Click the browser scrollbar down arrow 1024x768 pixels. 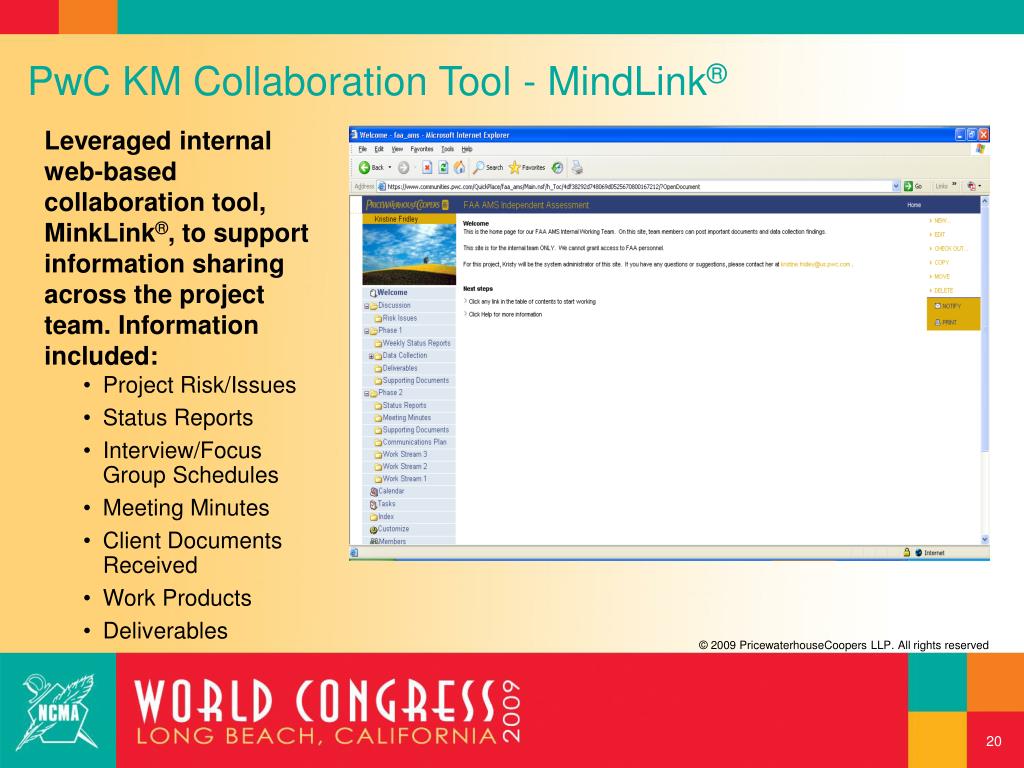point(985,539)
